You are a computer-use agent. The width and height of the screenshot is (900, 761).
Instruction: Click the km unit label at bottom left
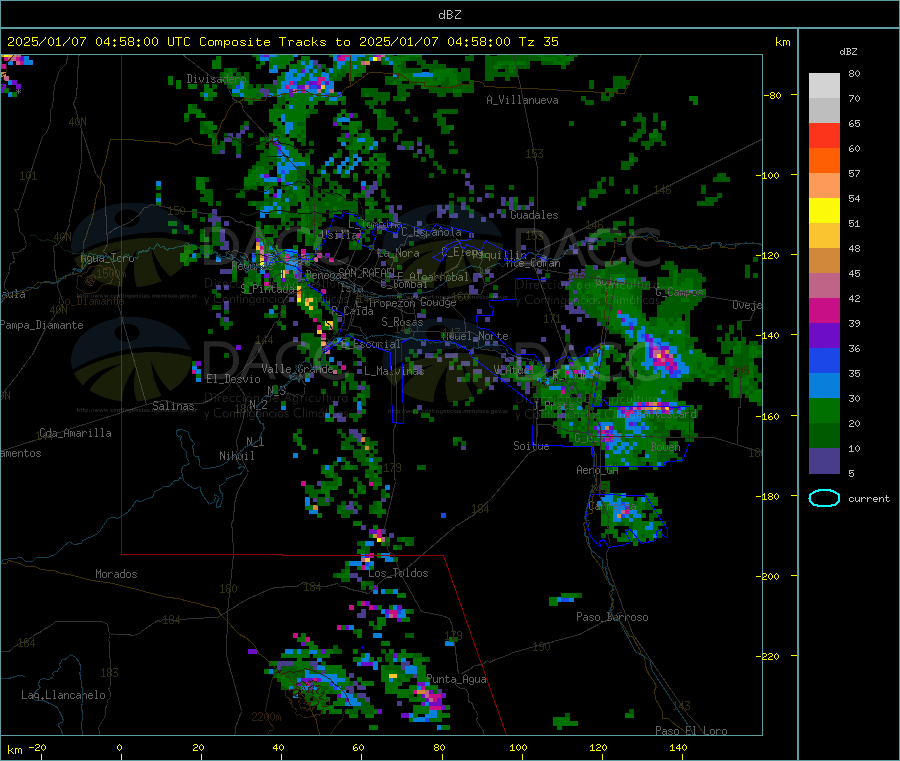(x=14, y=750)
